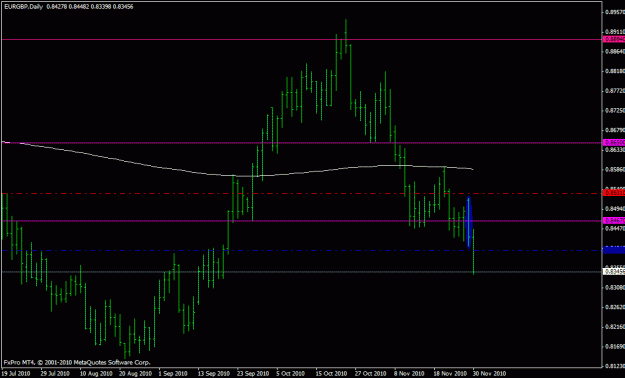
Task: Click the 8 Nov 2010 date label
Action: coord(408,374)
